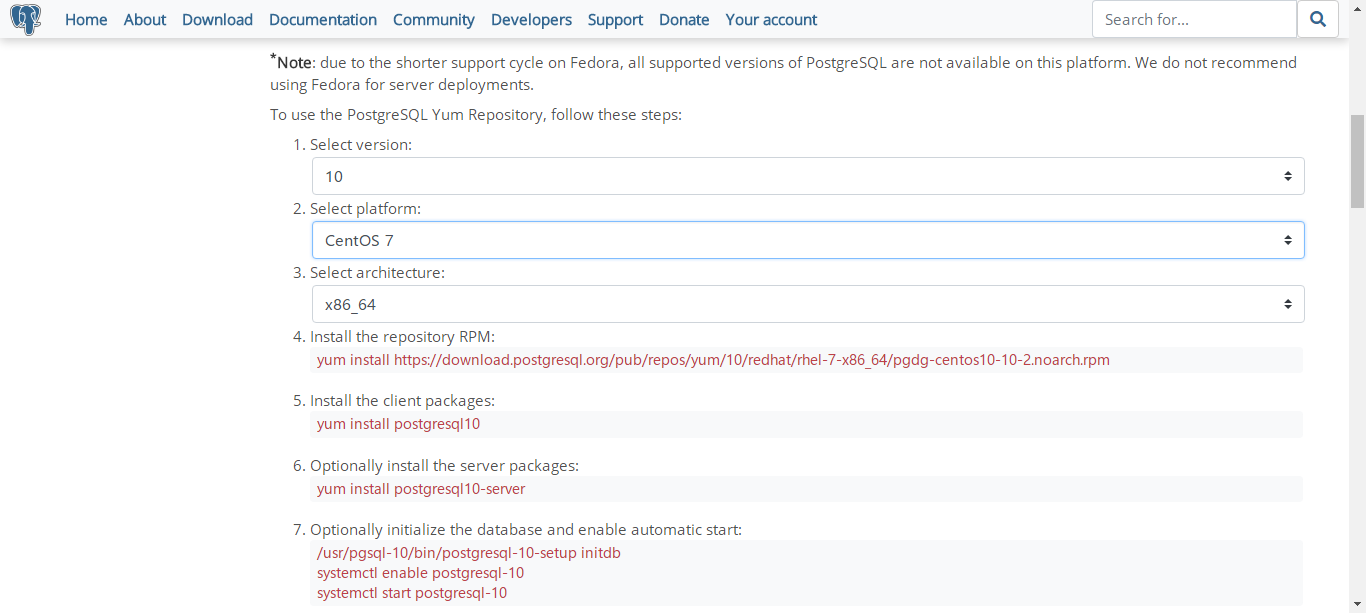The image size is (1366, 613).
Task: Click 'Optionally install the server packages:' text
Action: pos(444,466)
